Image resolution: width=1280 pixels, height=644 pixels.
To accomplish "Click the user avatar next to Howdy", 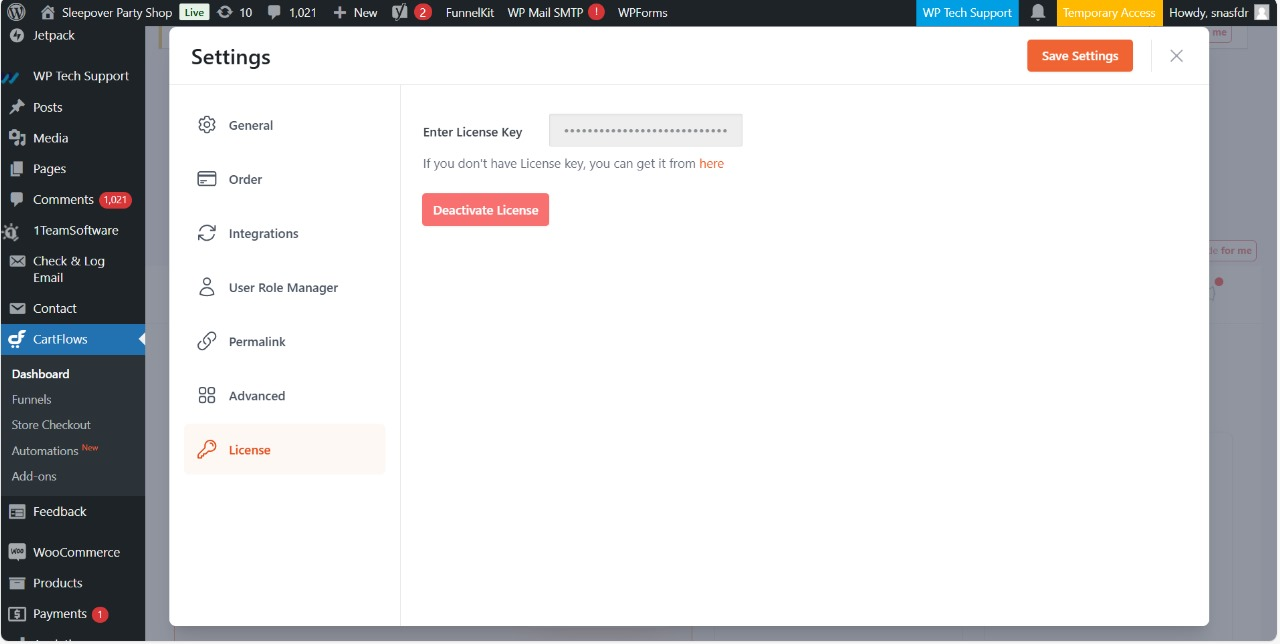I will point(1261,13).
